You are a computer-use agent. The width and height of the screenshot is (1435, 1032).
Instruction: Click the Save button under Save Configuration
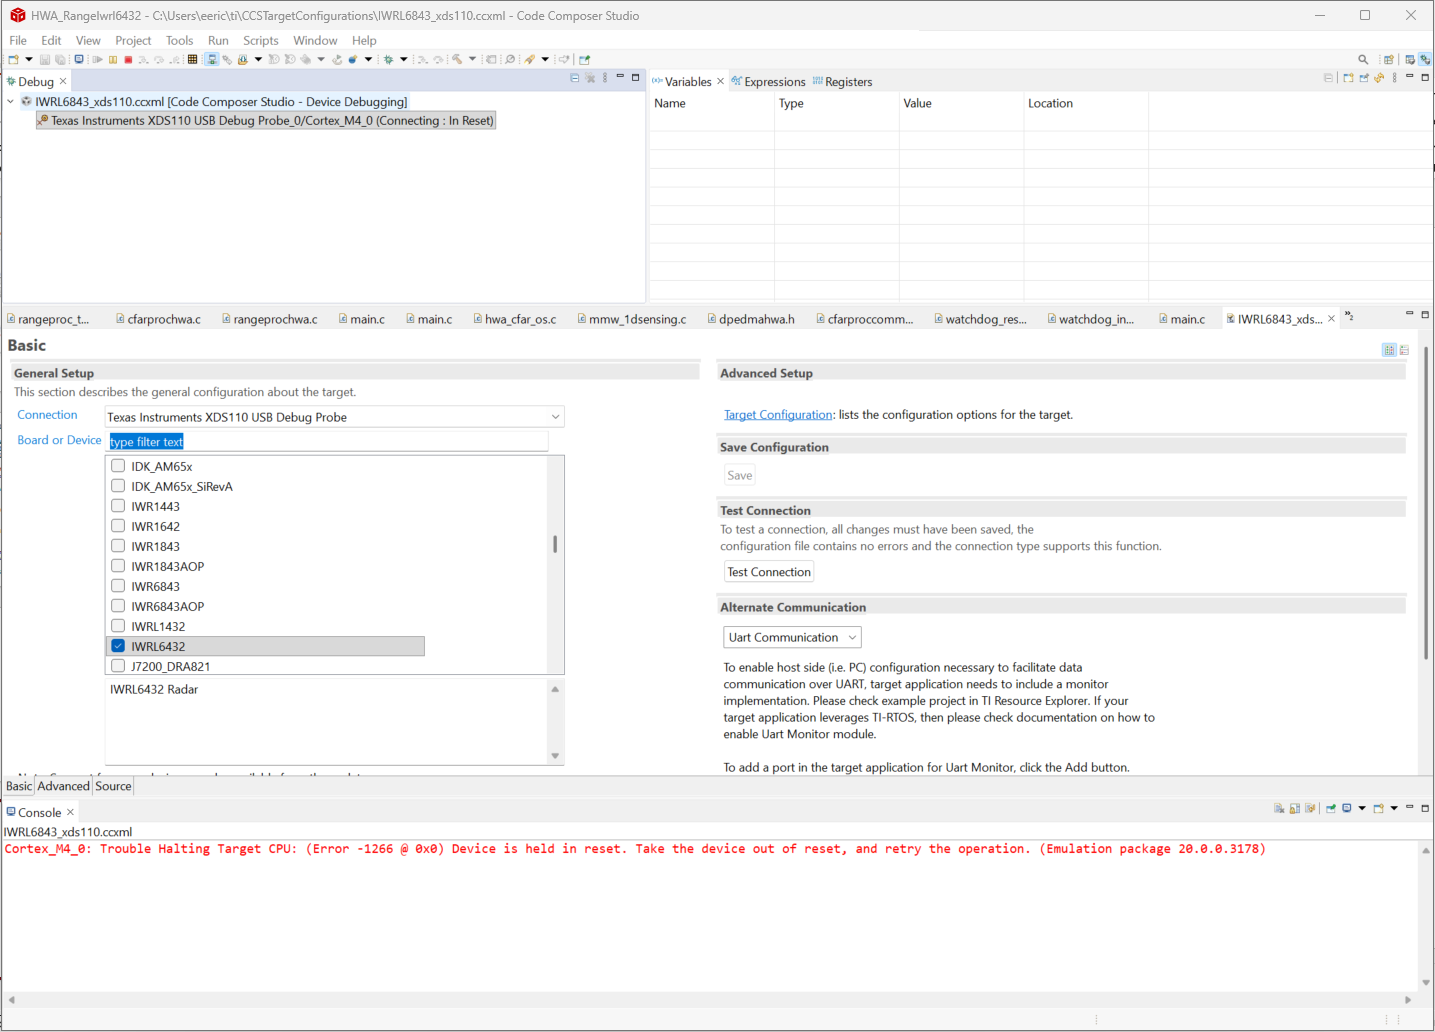(x=740, y=476)
